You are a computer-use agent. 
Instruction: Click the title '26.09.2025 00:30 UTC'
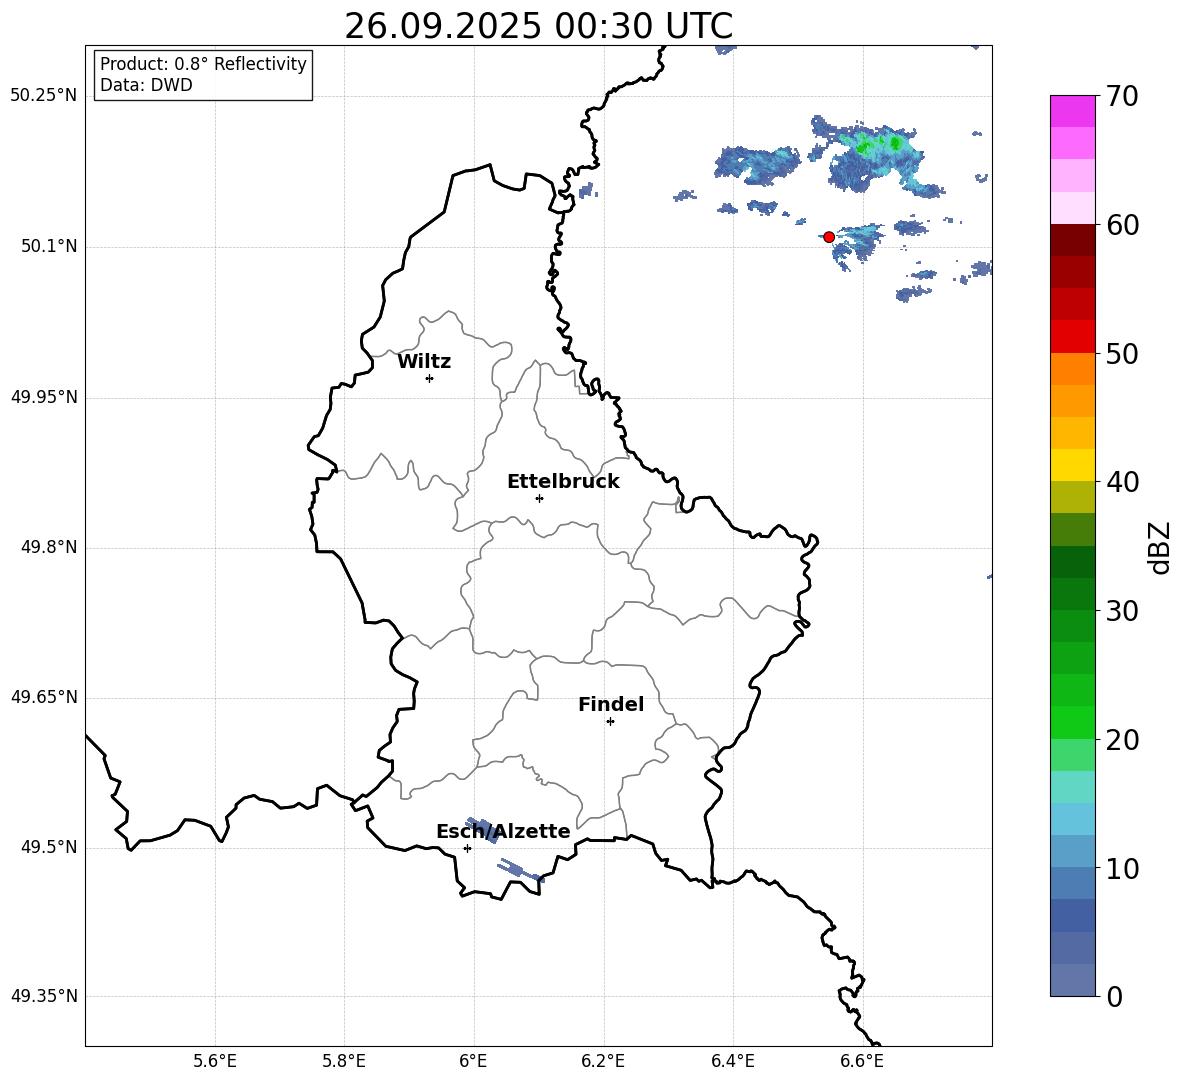[x=538, y=26]
